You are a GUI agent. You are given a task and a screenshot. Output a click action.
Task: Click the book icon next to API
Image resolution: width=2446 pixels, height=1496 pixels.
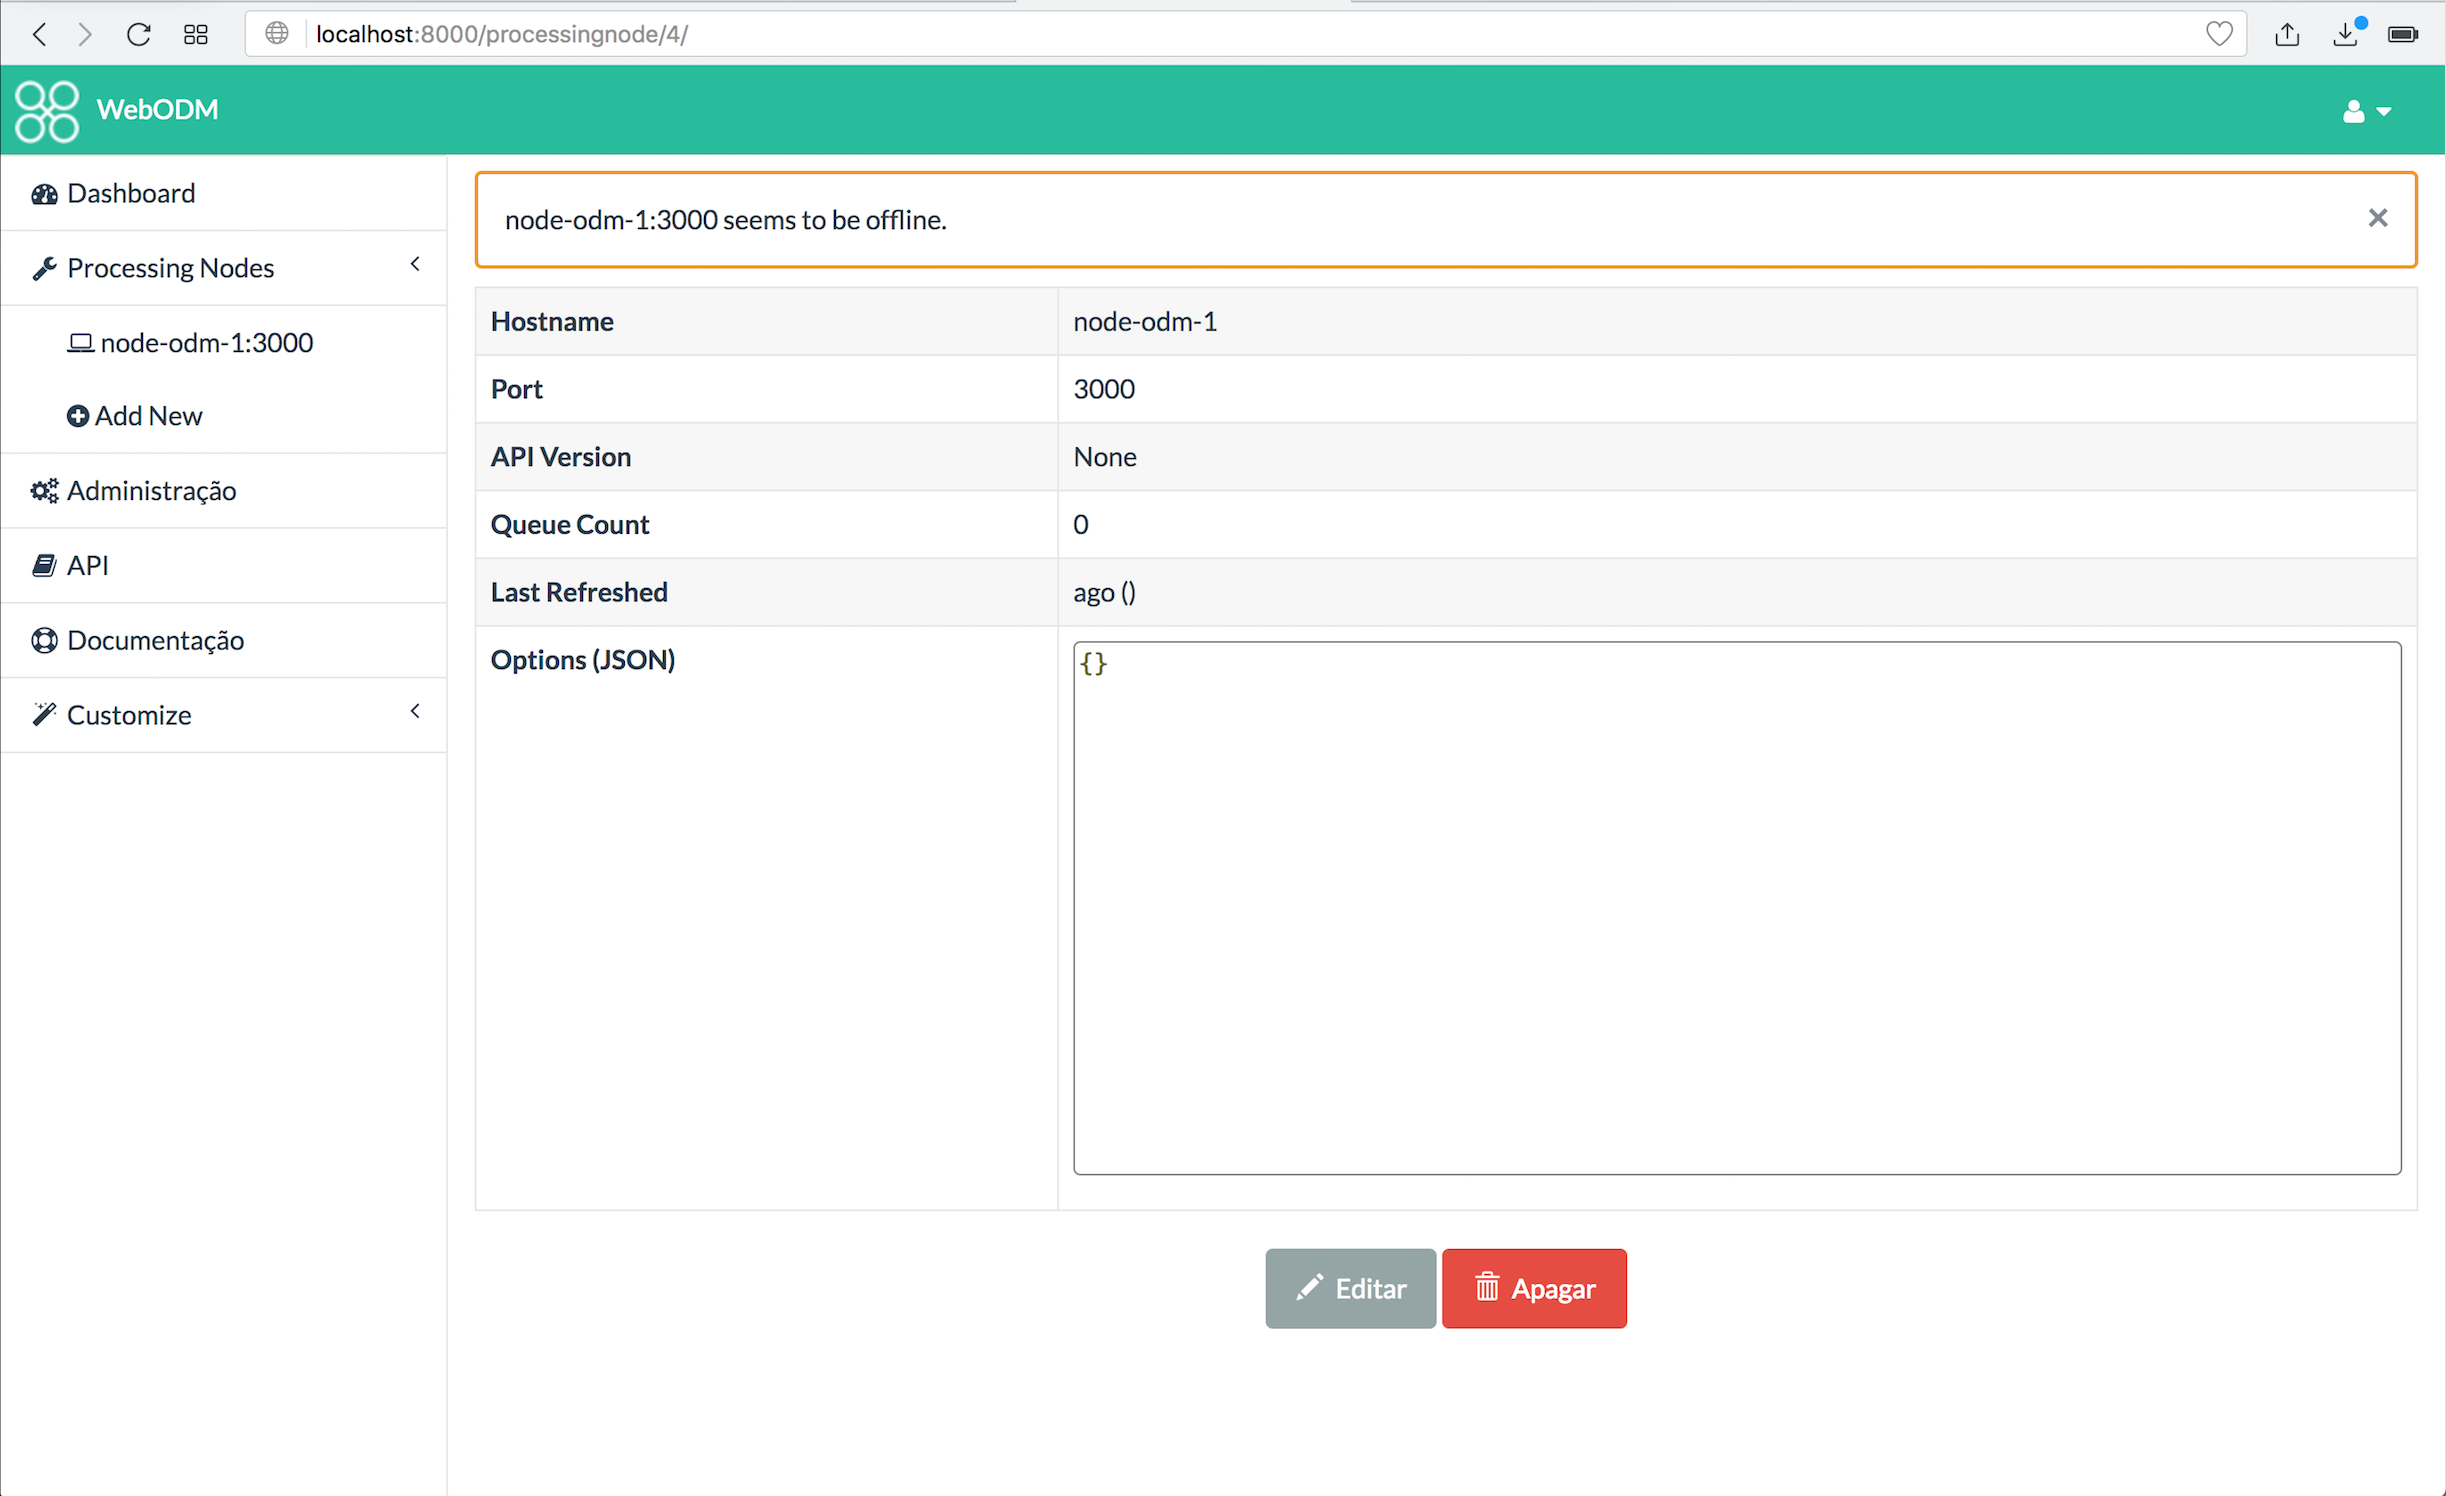[x=44, y=564]
